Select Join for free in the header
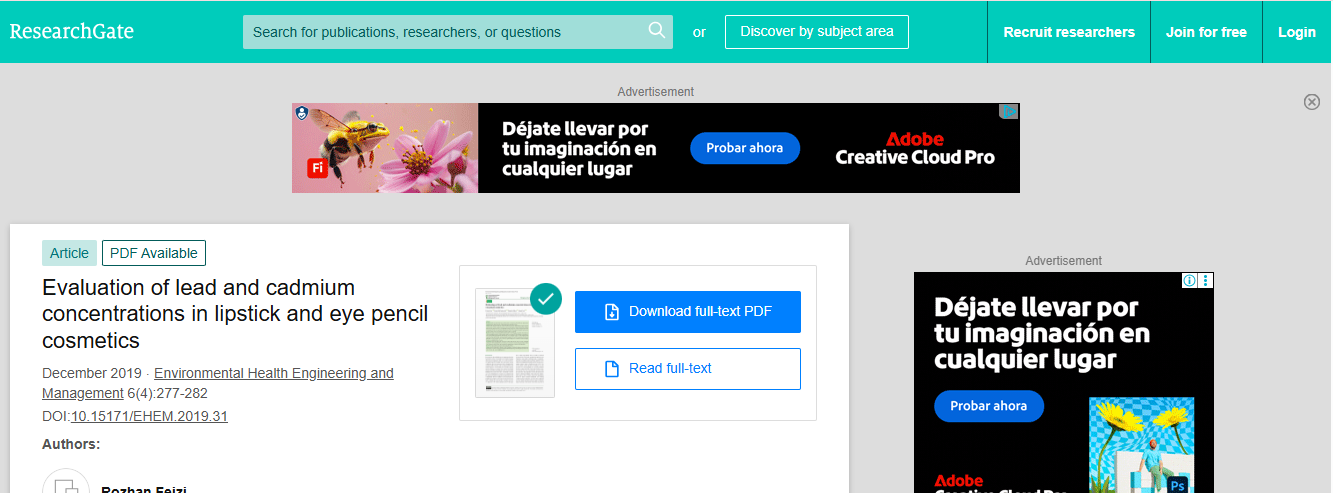This screenshot has height=493, width=1333. click(x=1205, y=32)
